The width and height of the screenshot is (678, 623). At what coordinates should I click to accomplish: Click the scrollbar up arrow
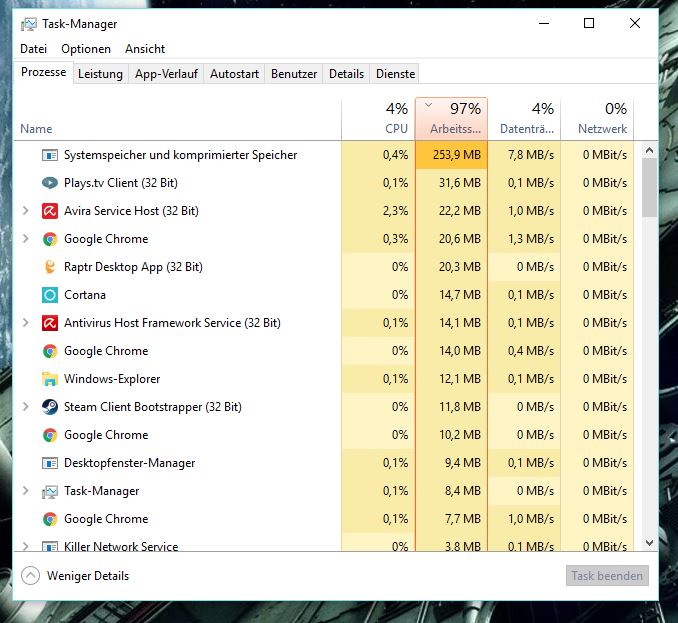pyautogui.click(x=649, y=150)
